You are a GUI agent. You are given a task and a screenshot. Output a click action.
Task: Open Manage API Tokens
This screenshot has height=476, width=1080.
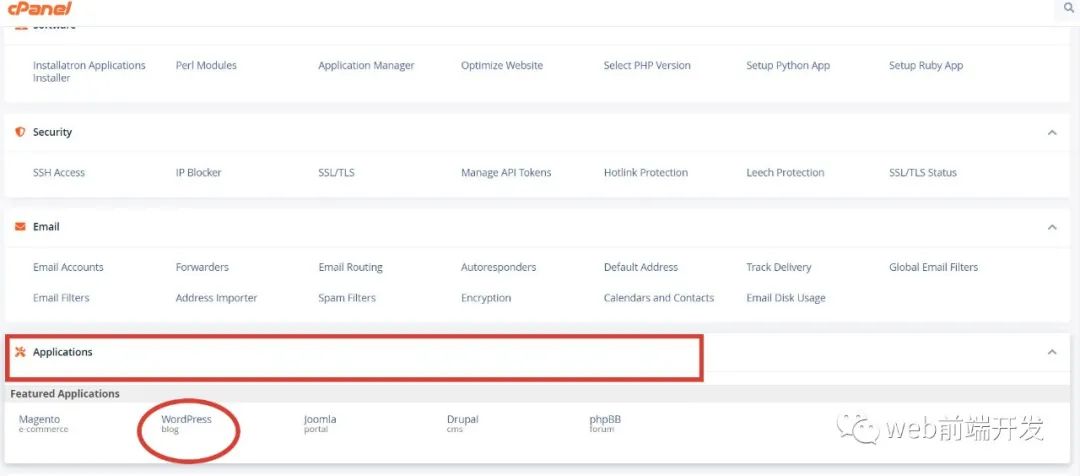[506, 173]
